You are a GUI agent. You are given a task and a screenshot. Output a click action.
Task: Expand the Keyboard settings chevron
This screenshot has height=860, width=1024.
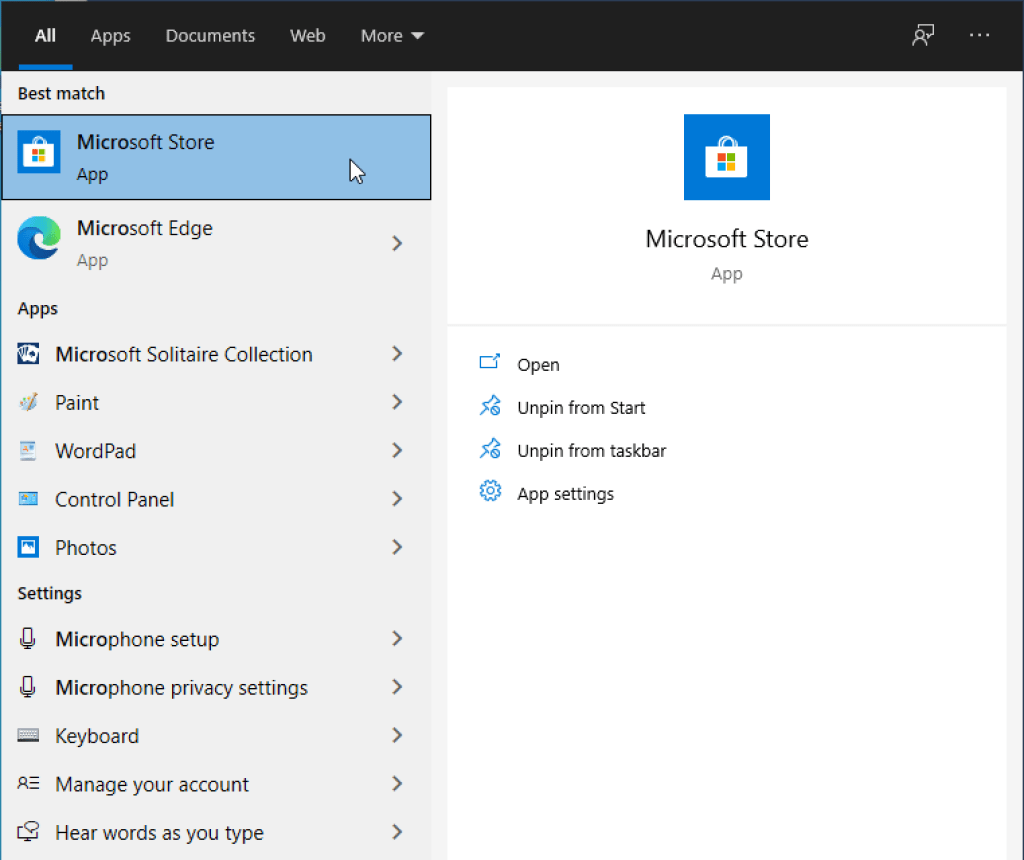397,736
